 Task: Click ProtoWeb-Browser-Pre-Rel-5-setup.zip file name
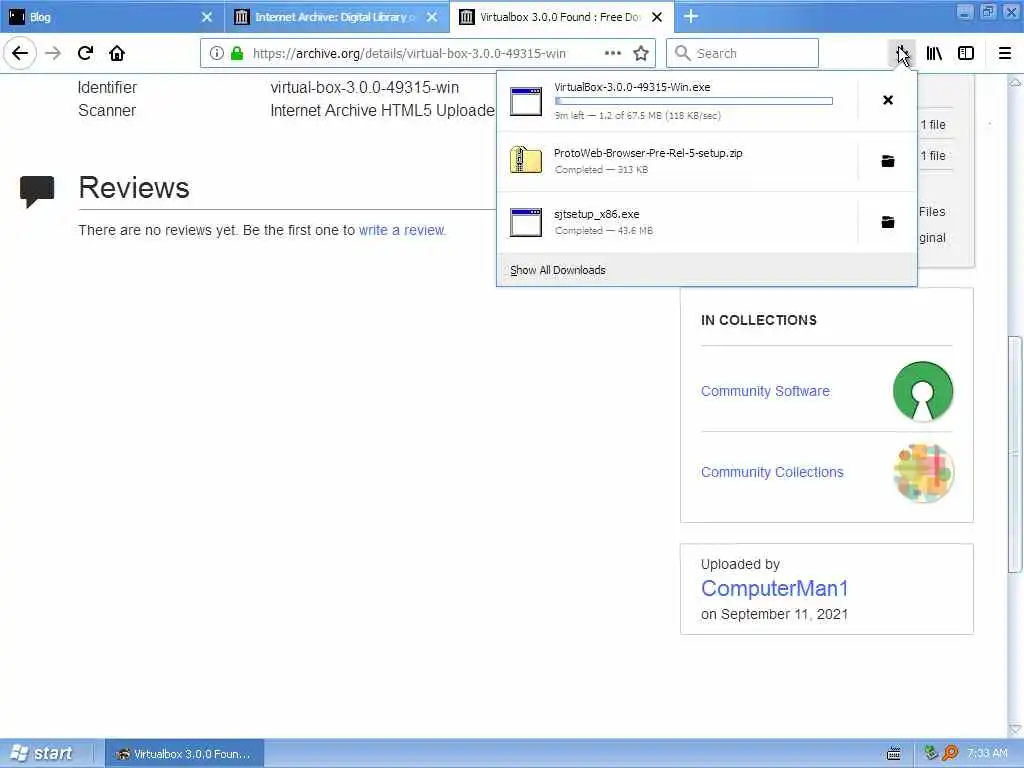point(648,153)
